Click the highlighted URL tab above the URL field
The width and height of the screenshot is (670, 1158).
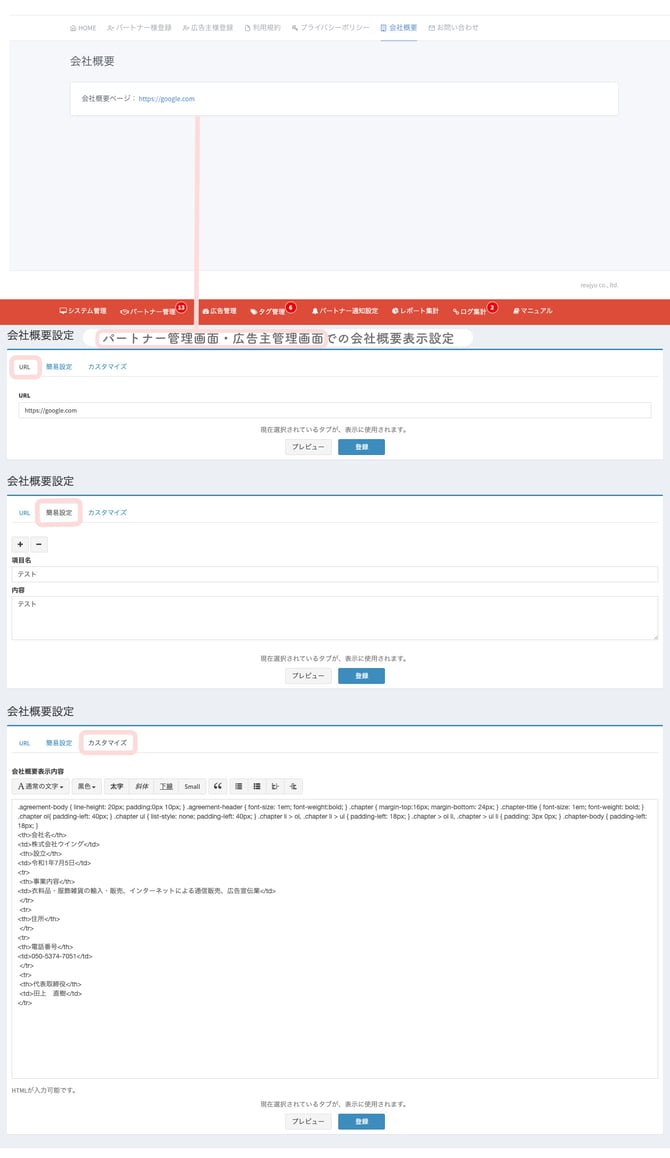coord(24,367)
